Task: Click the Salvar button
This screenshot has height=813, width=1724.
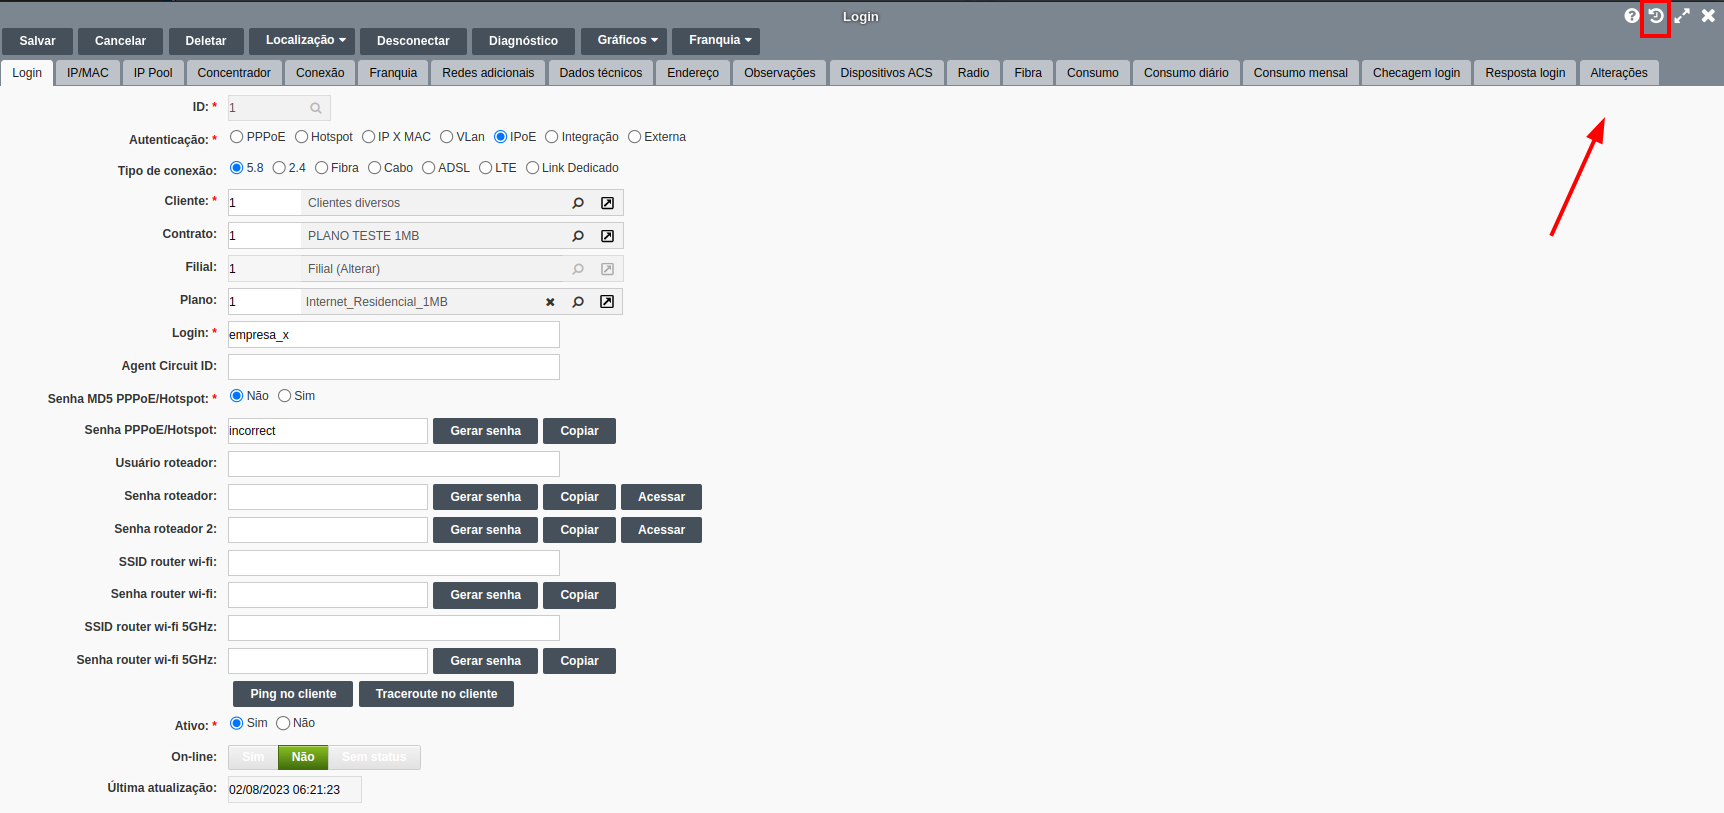Action: (37, 41)
